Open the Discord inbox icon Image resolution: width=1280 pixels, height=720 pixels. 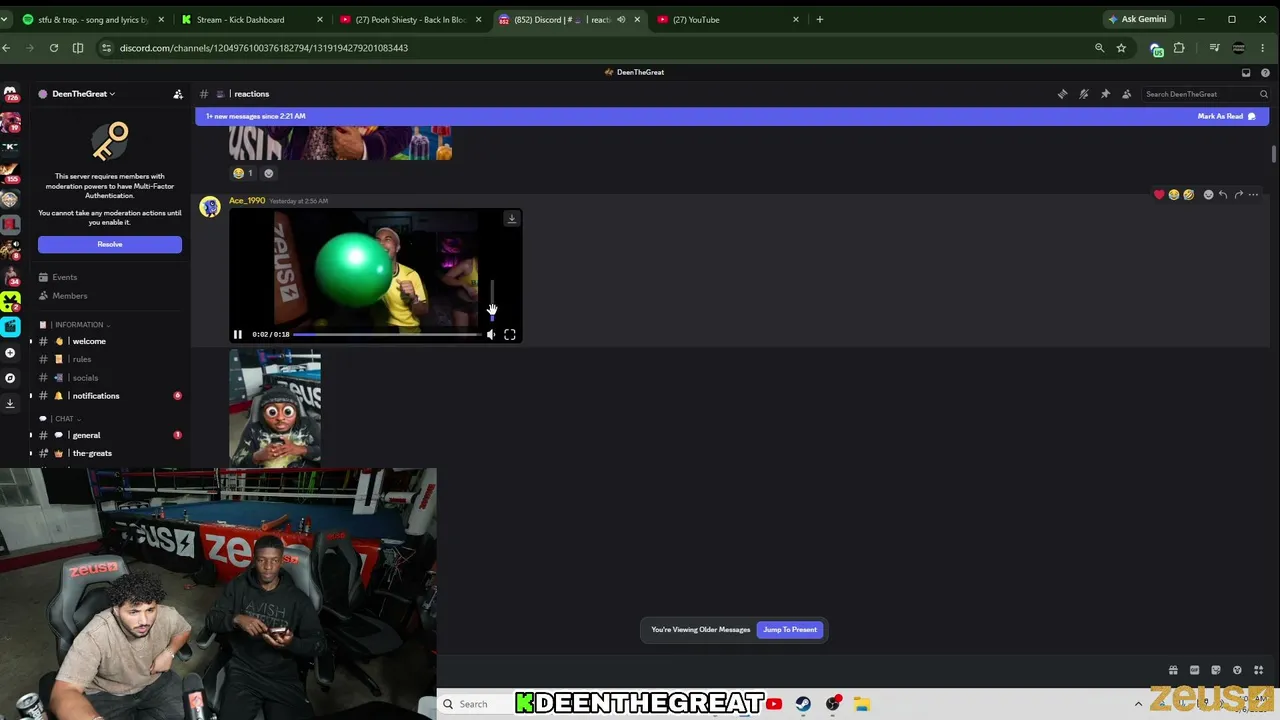tap(1246, 72)
